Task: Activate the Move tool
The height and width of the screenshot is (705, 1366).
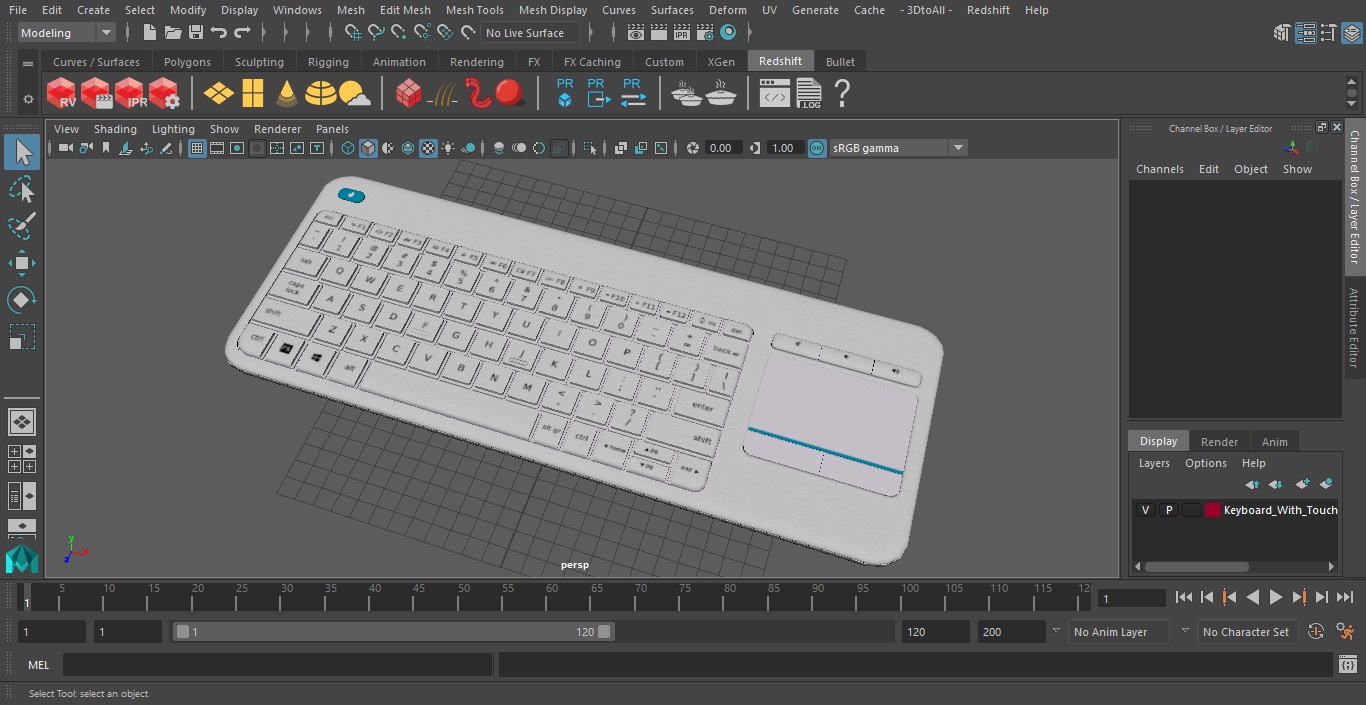Action: pyautogui.click(x=22, y=263)
